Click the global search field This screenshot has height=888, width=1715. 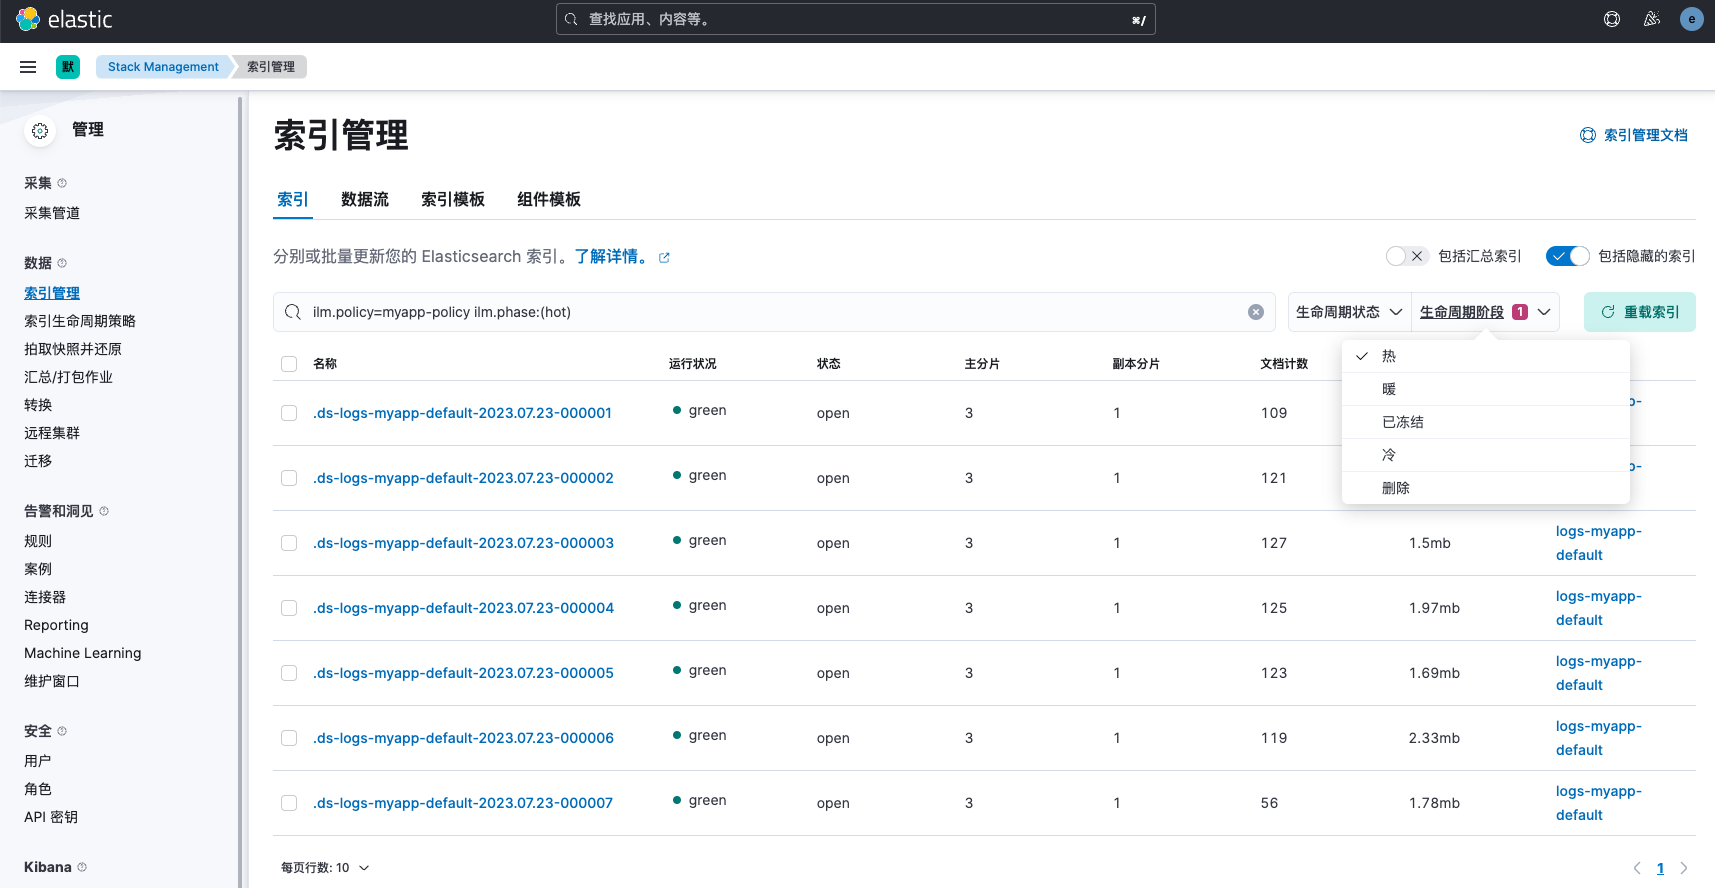point(856,19)
